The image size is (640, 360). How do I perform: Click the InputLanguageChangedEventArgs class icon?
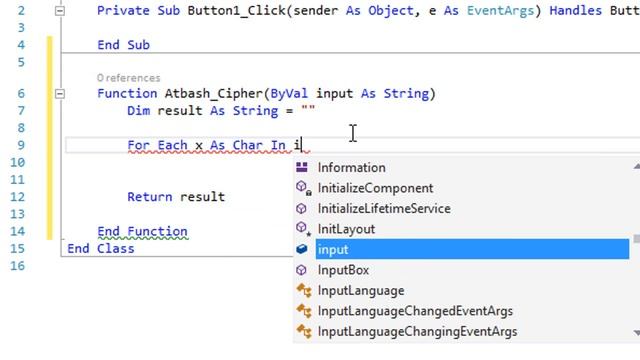304,311
